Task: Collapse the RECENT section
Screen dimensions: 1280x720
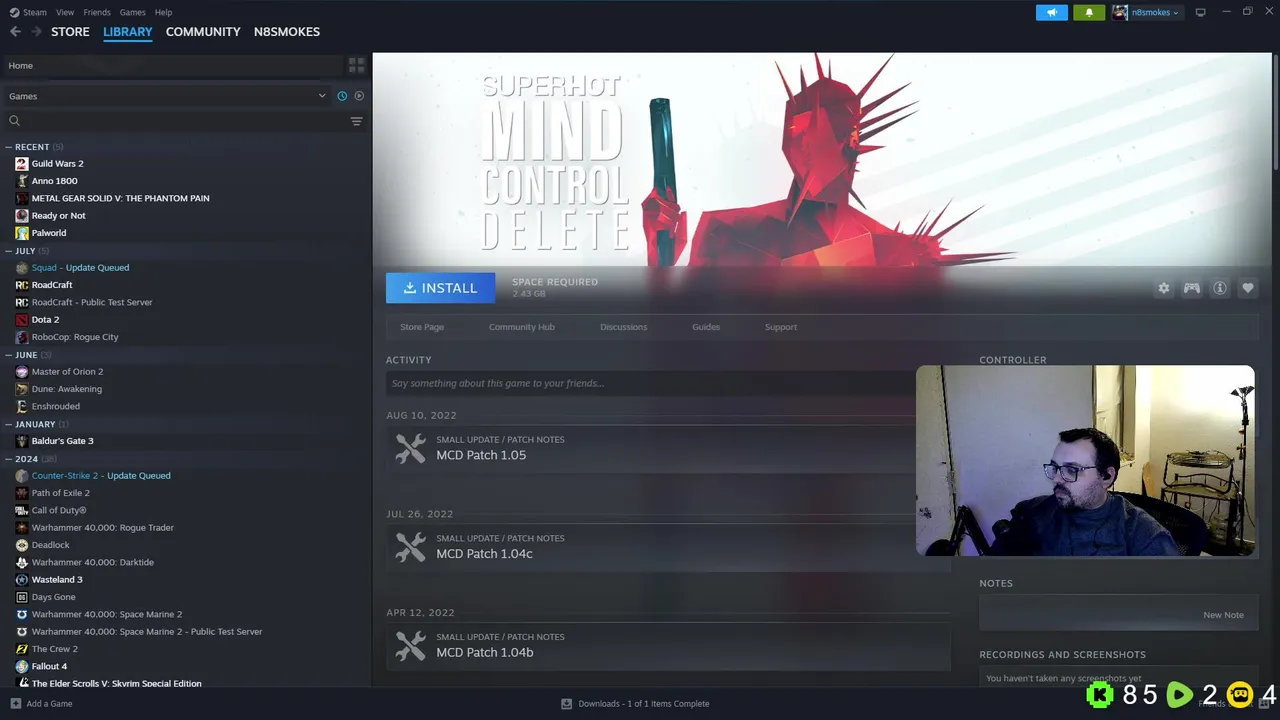Action: point(9,147)
